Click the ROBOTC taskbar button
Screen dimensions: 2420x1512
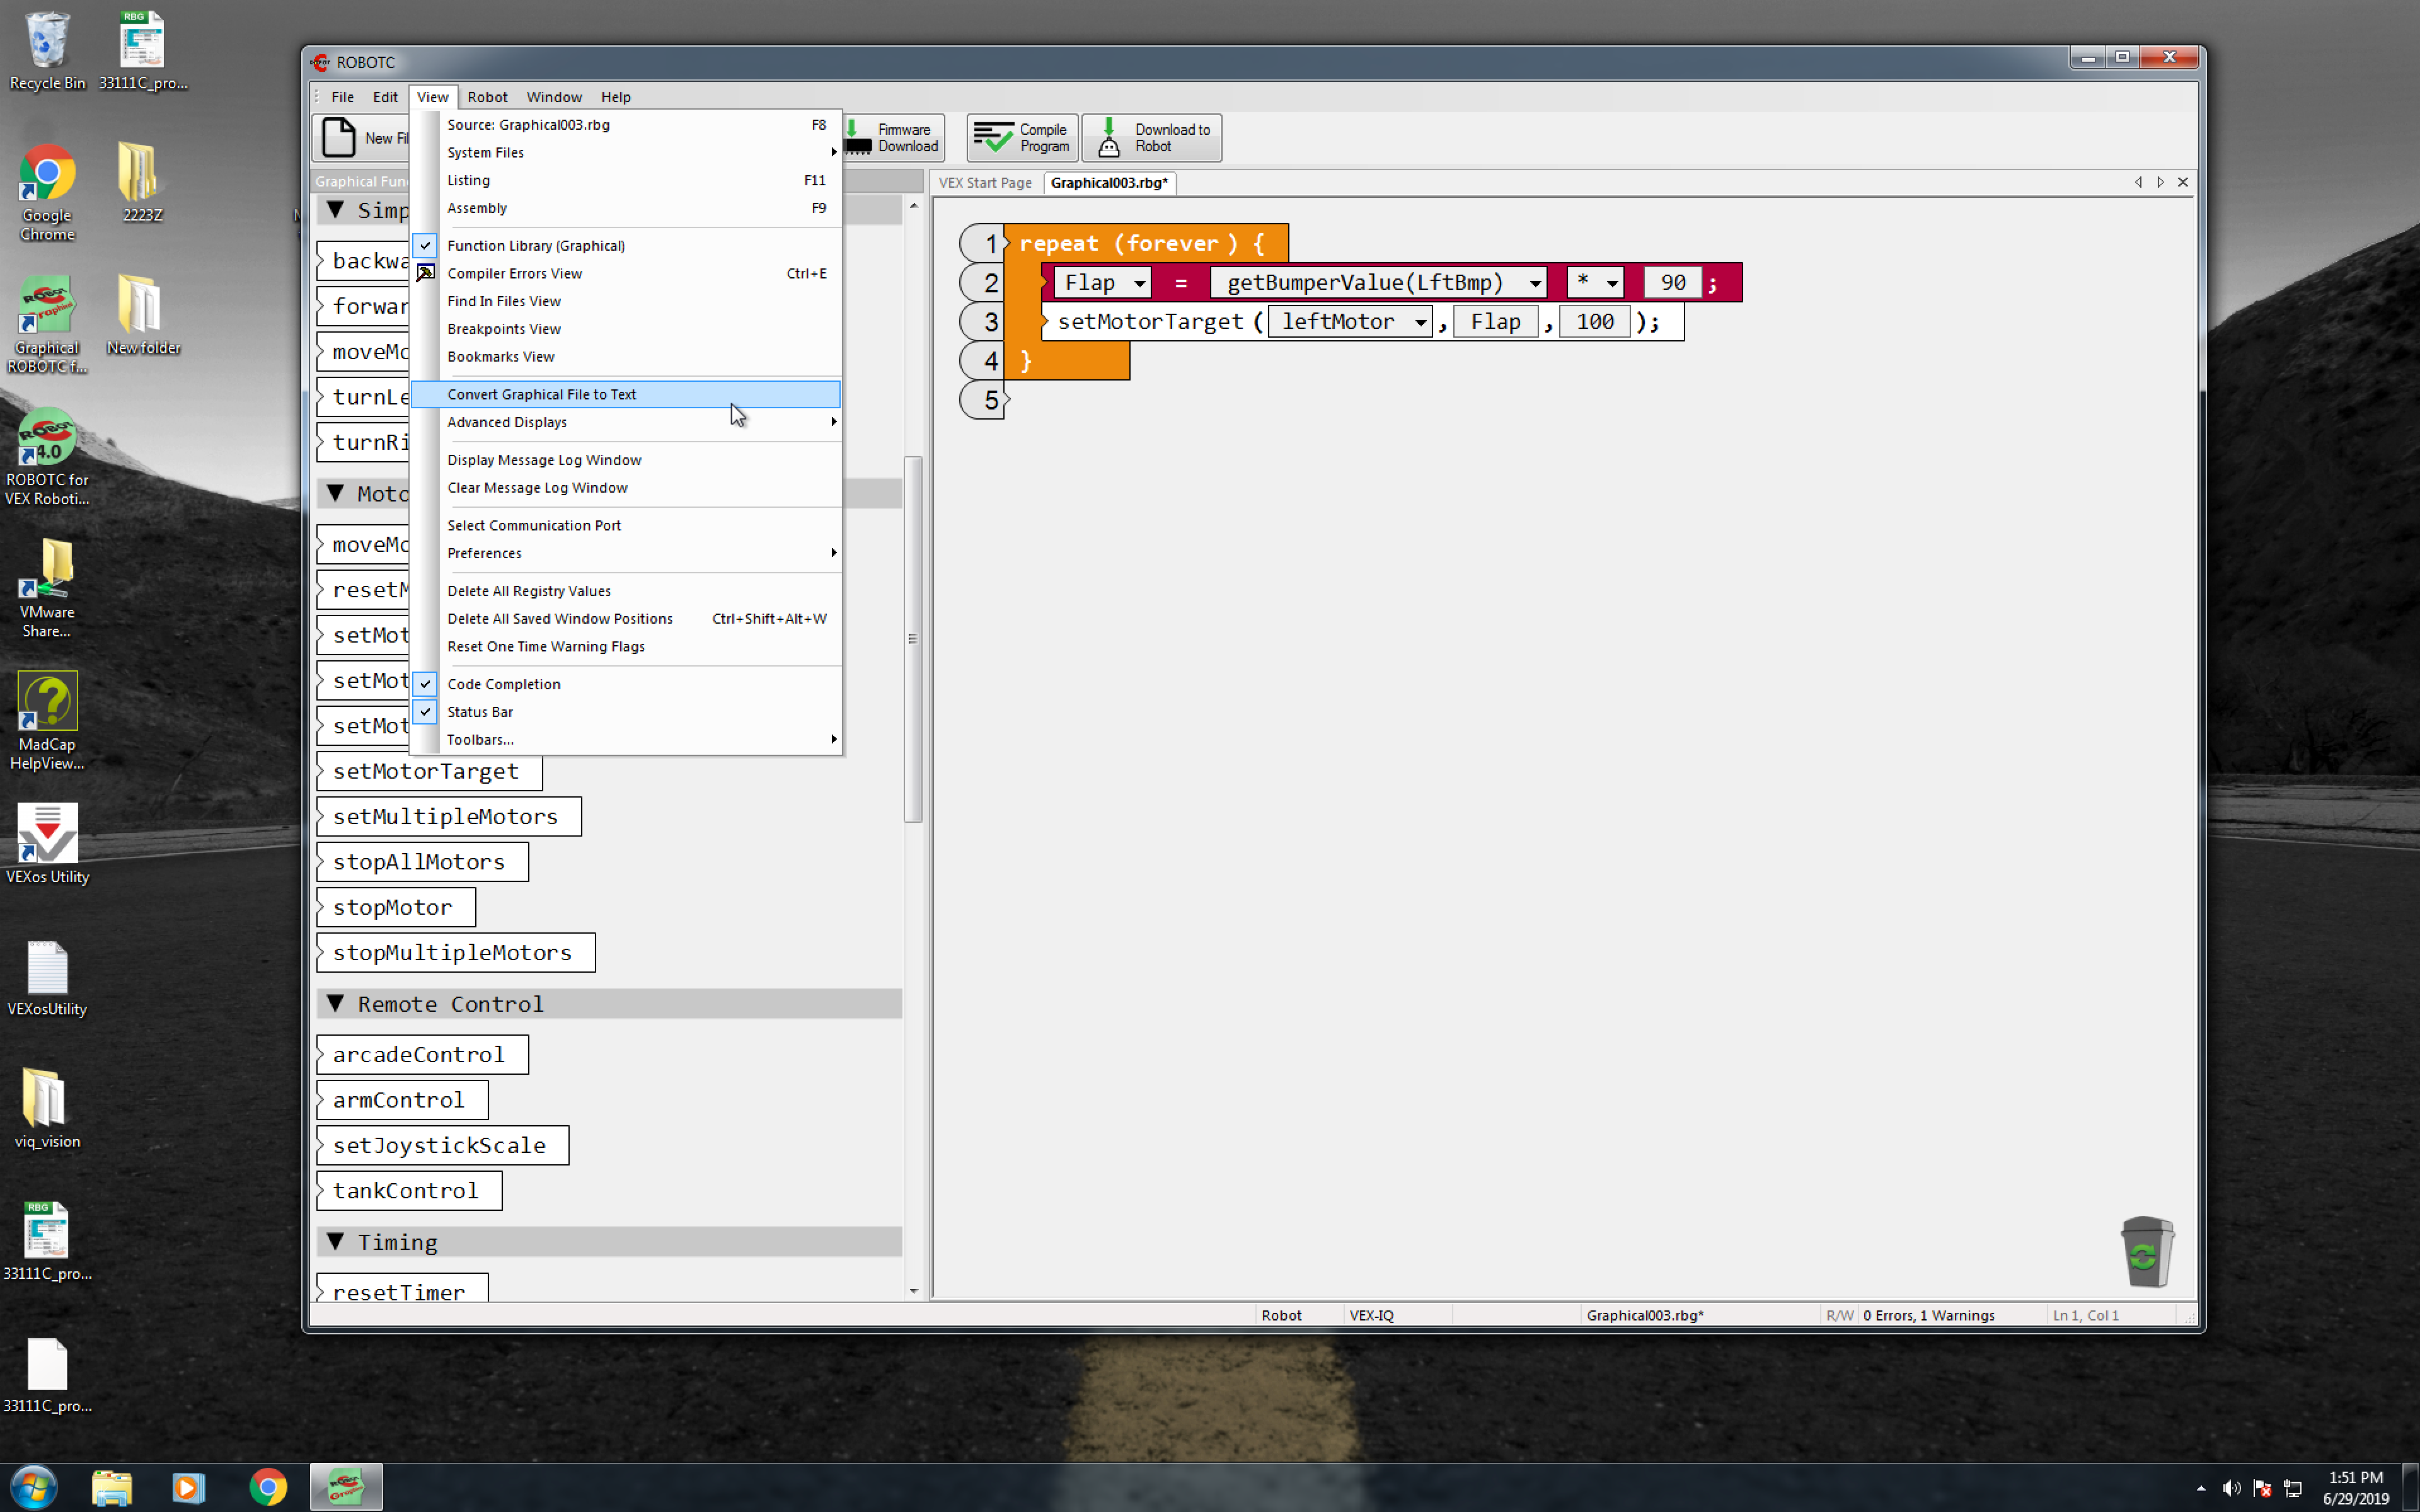[x=346, y=1488]
